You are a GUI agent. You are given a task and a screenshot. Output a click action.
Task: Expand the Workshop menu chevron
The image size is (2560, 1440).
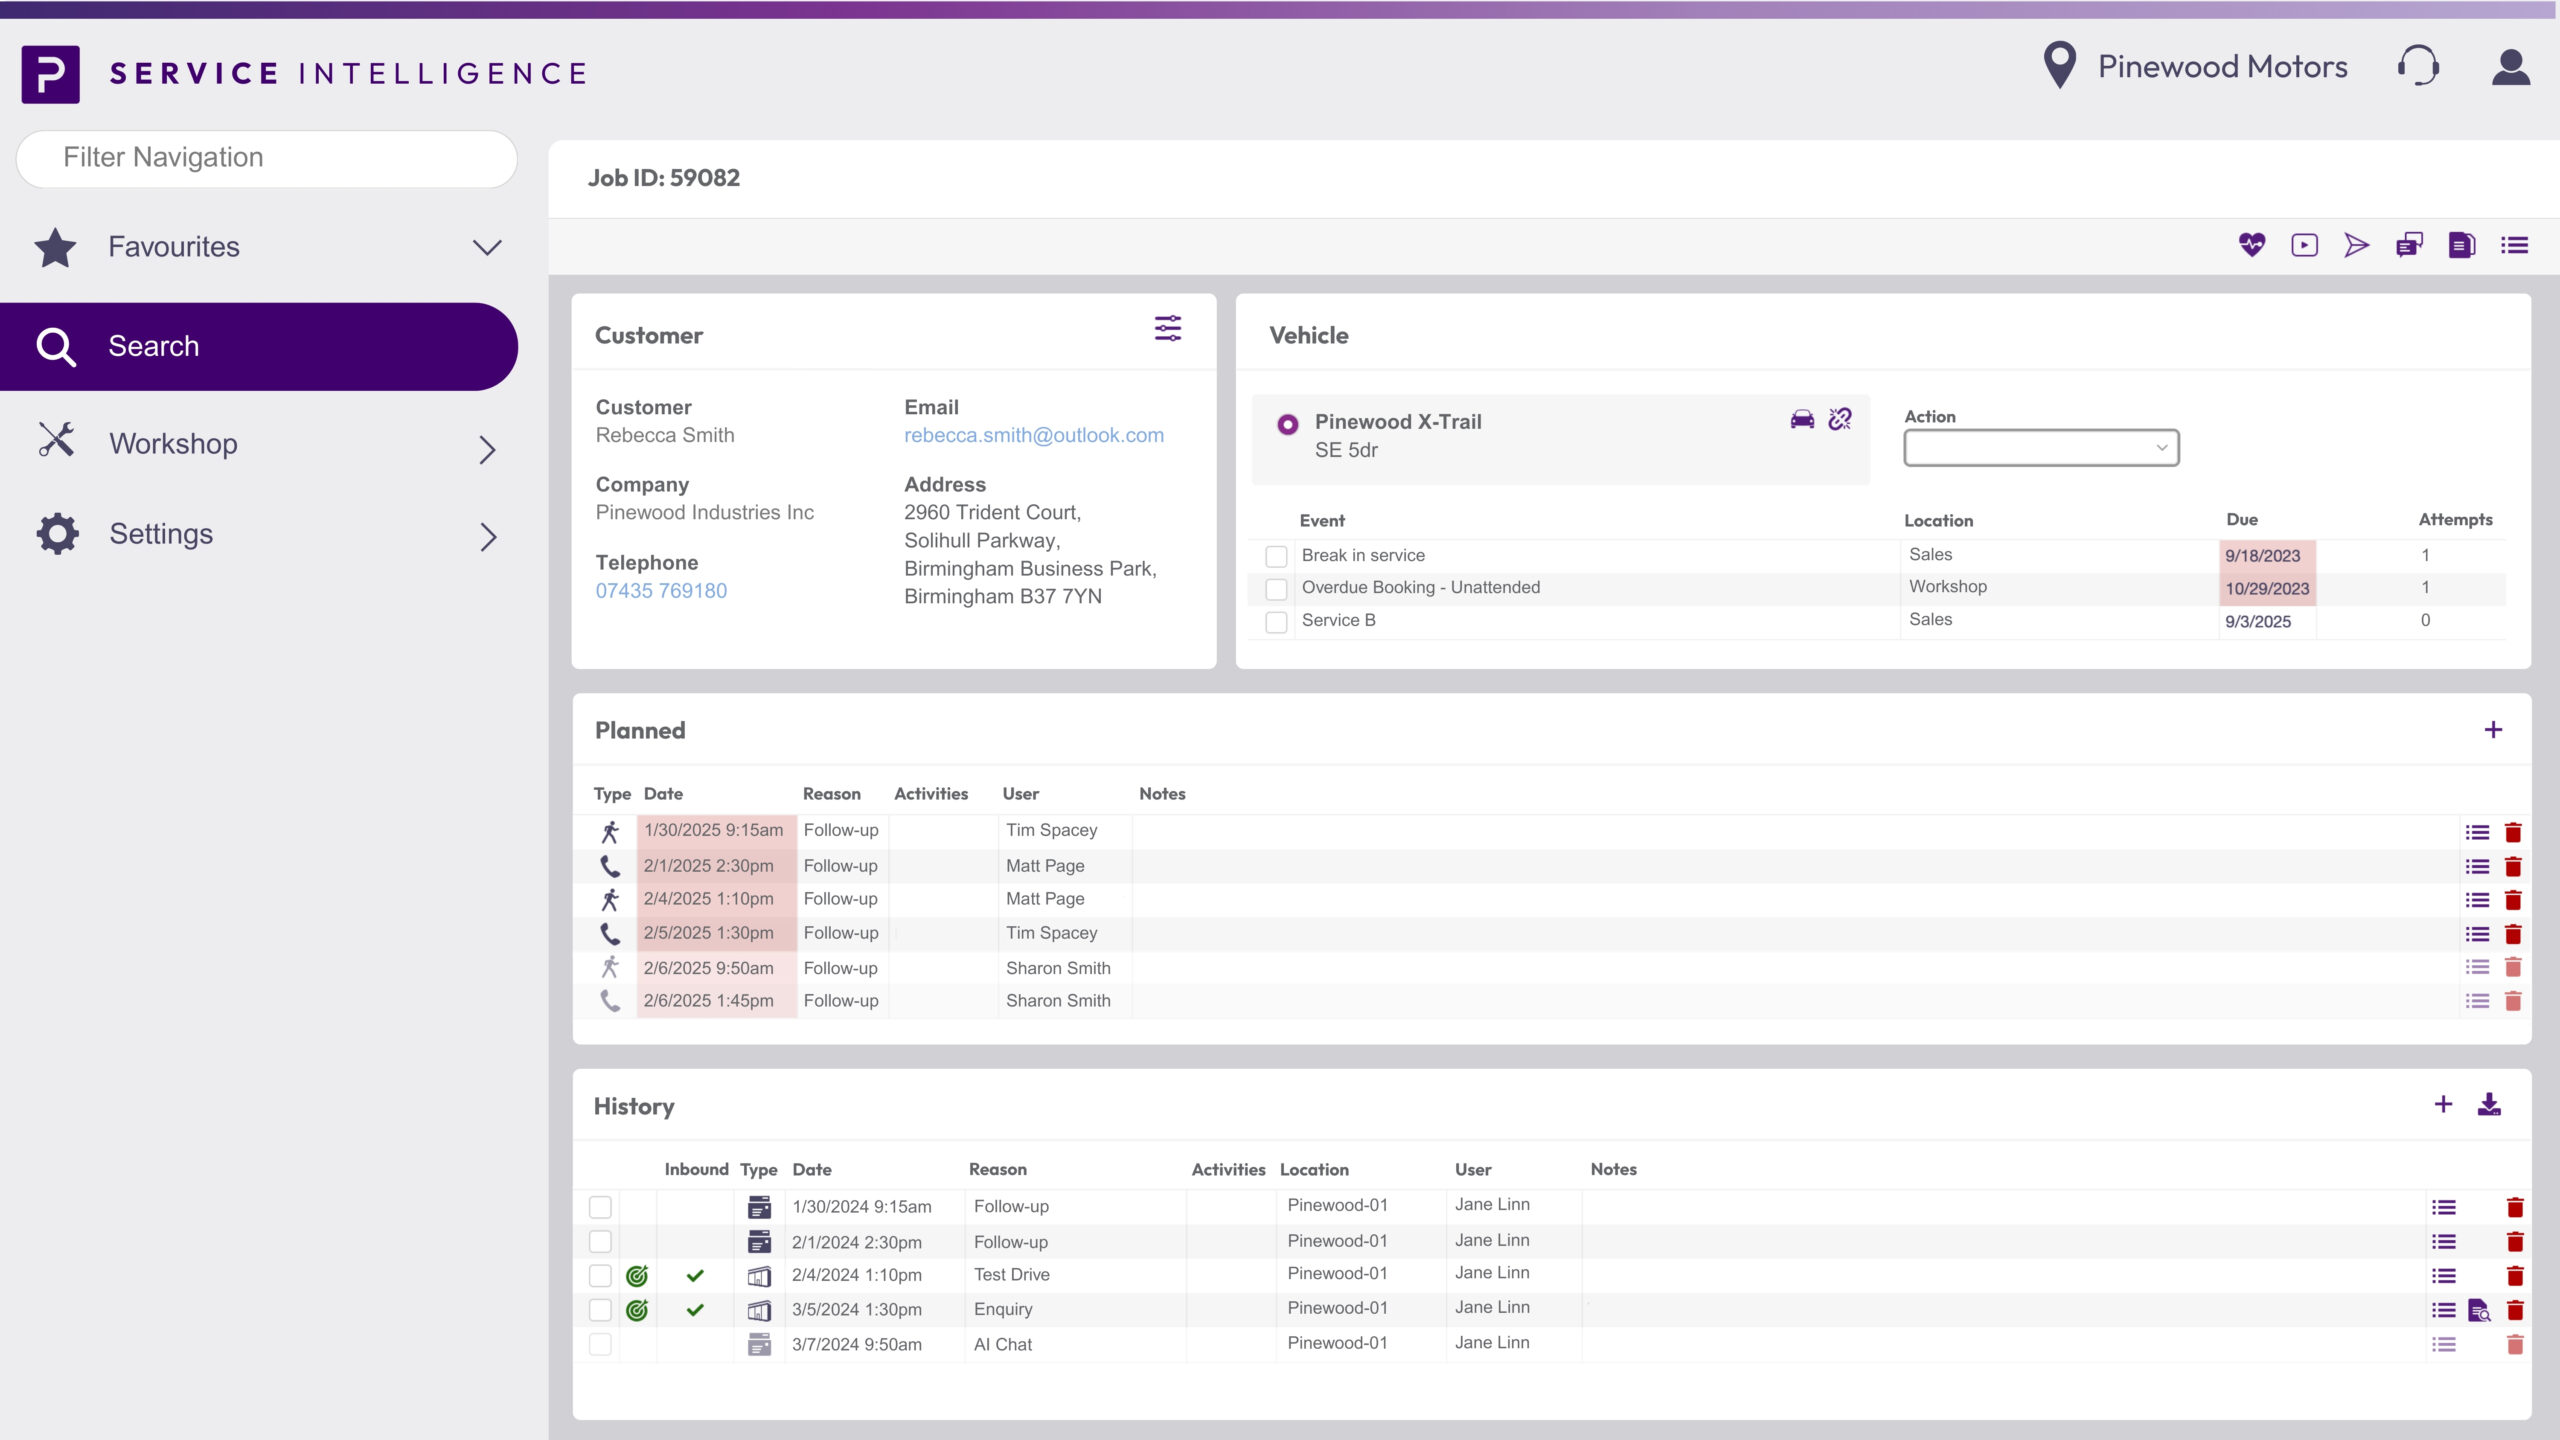coord(487,449)
